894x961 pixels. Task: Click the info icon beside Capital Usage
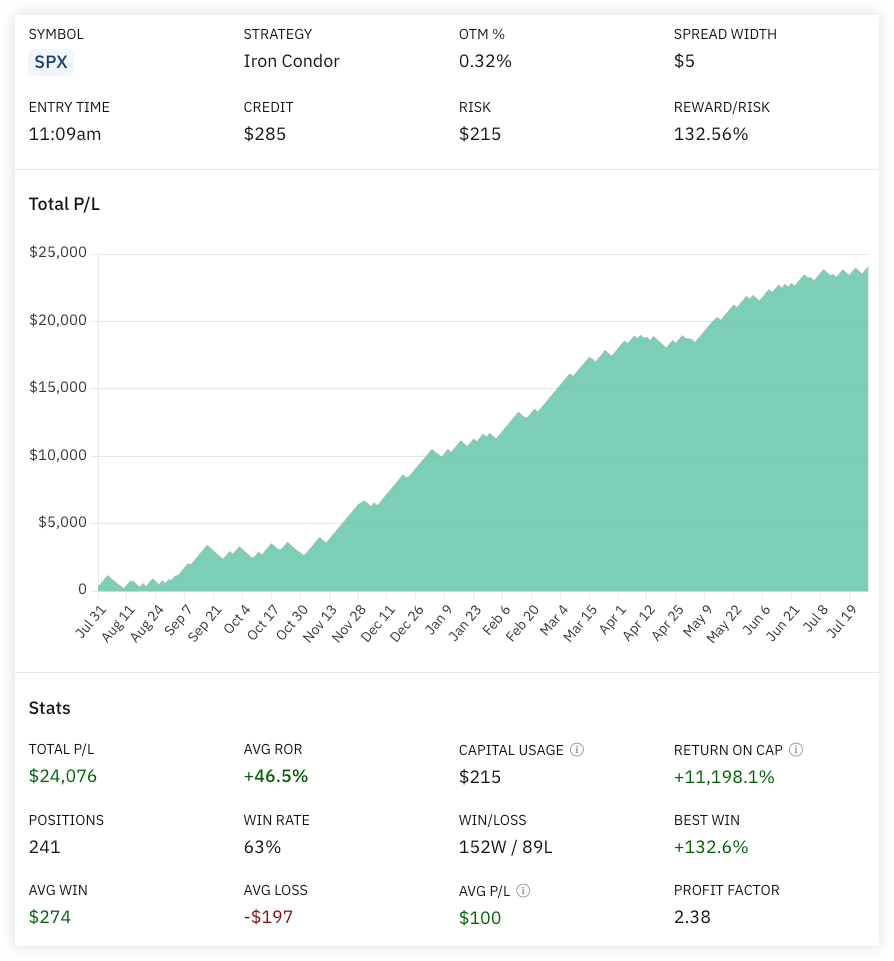pyautogui.click(x=577, y=750)
